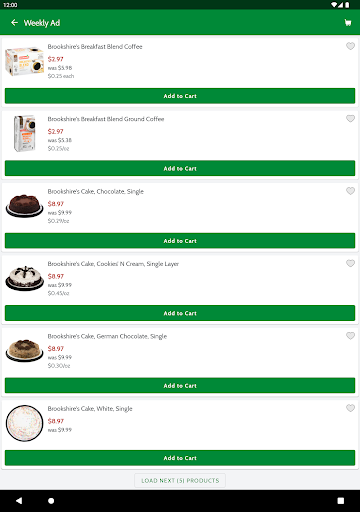This screenshot has width=360, height=512.
Task: Favorite Breakfast Blend Ground Coffee with heart
Action: point(350,118)
